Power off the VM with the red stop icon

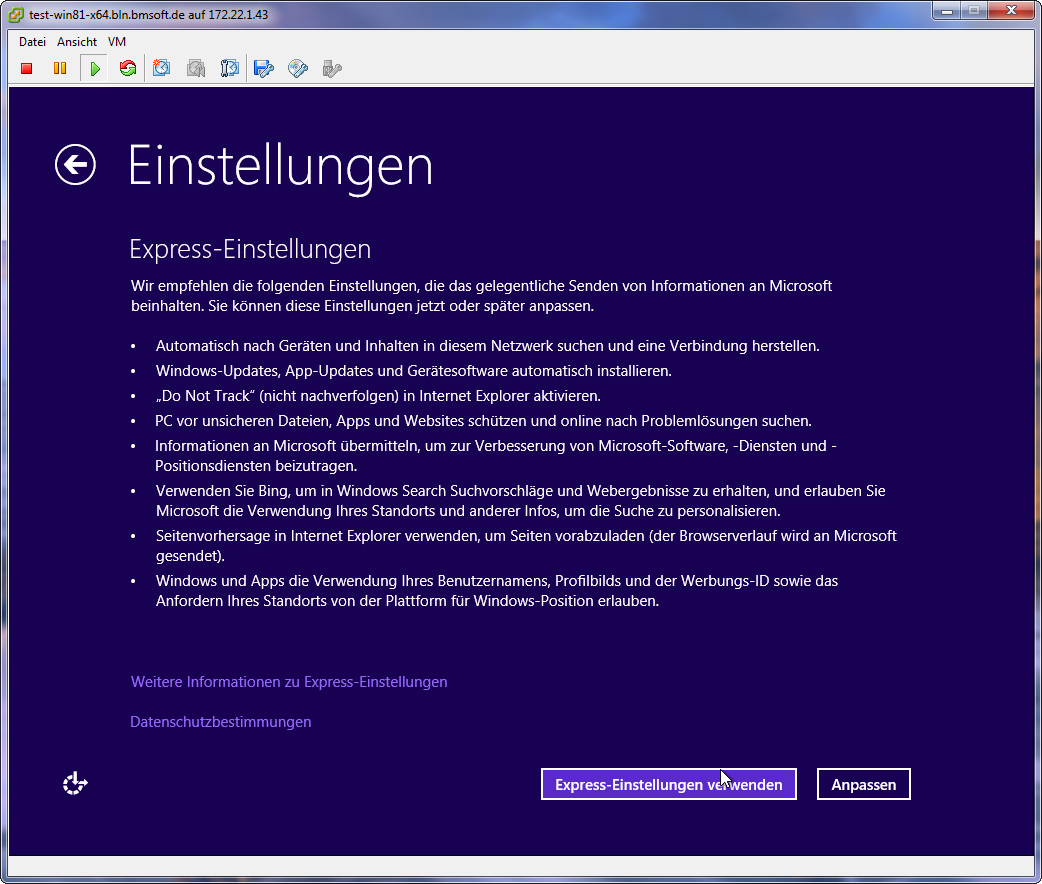point(27,68)
